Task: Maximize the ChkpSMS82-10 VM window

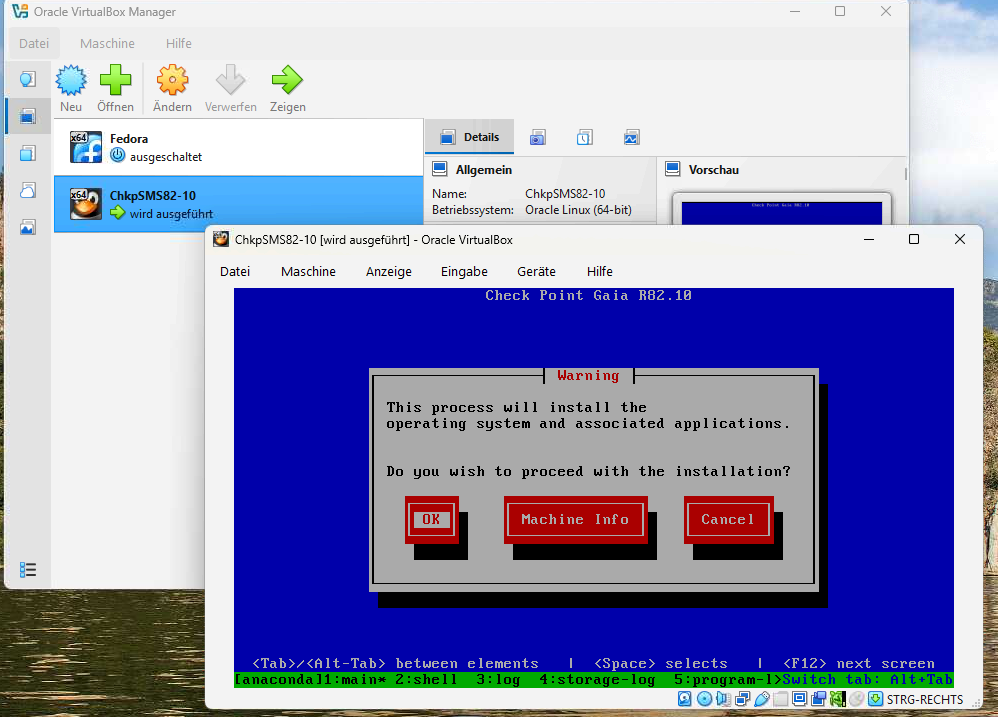Action: (914, 239)
